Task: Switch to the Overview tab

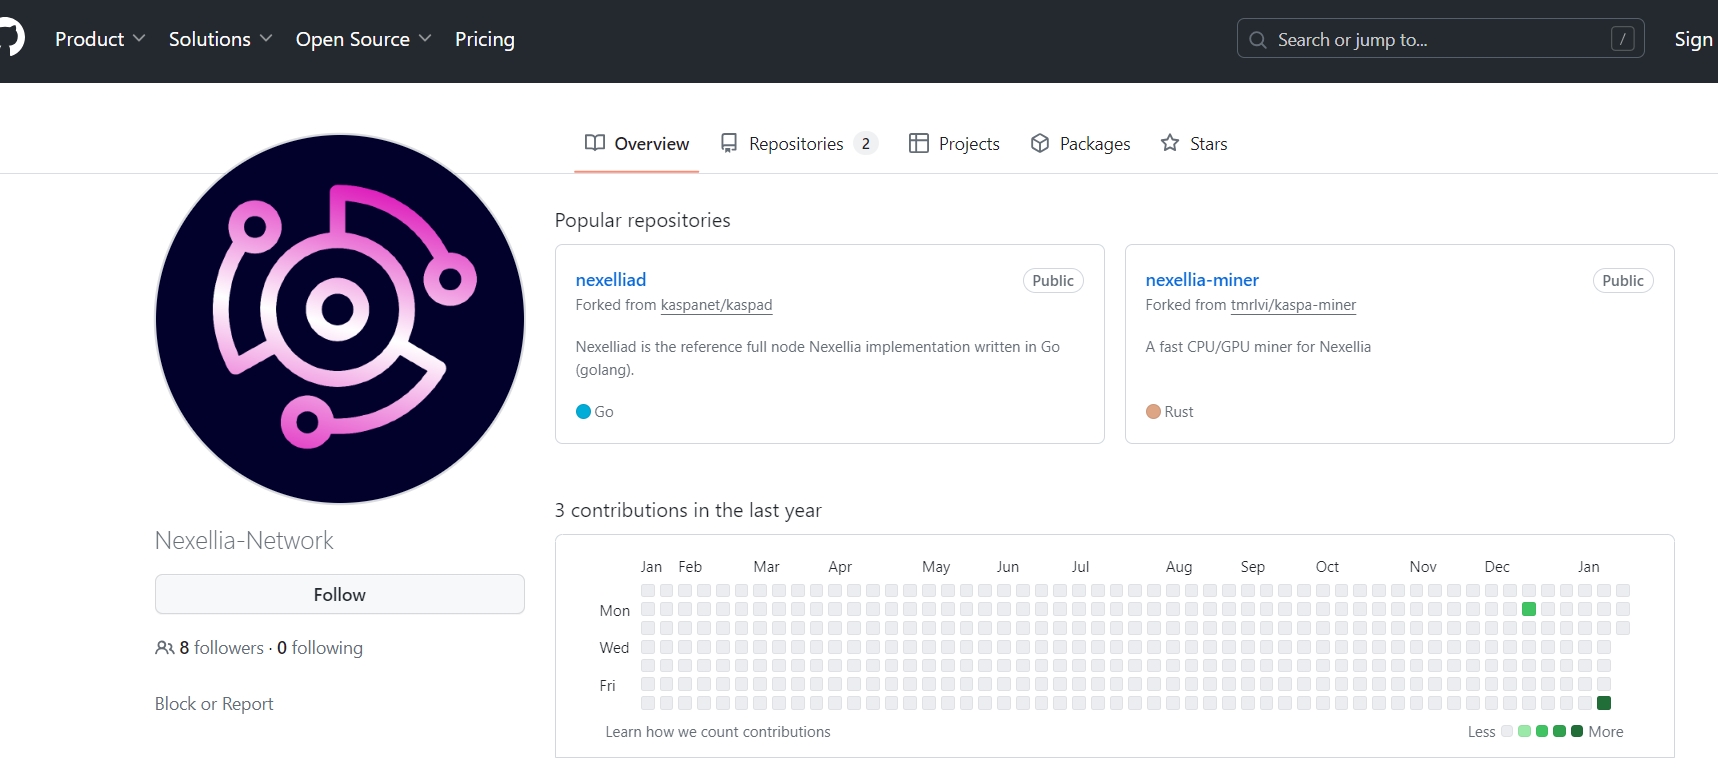Action: 637,143
